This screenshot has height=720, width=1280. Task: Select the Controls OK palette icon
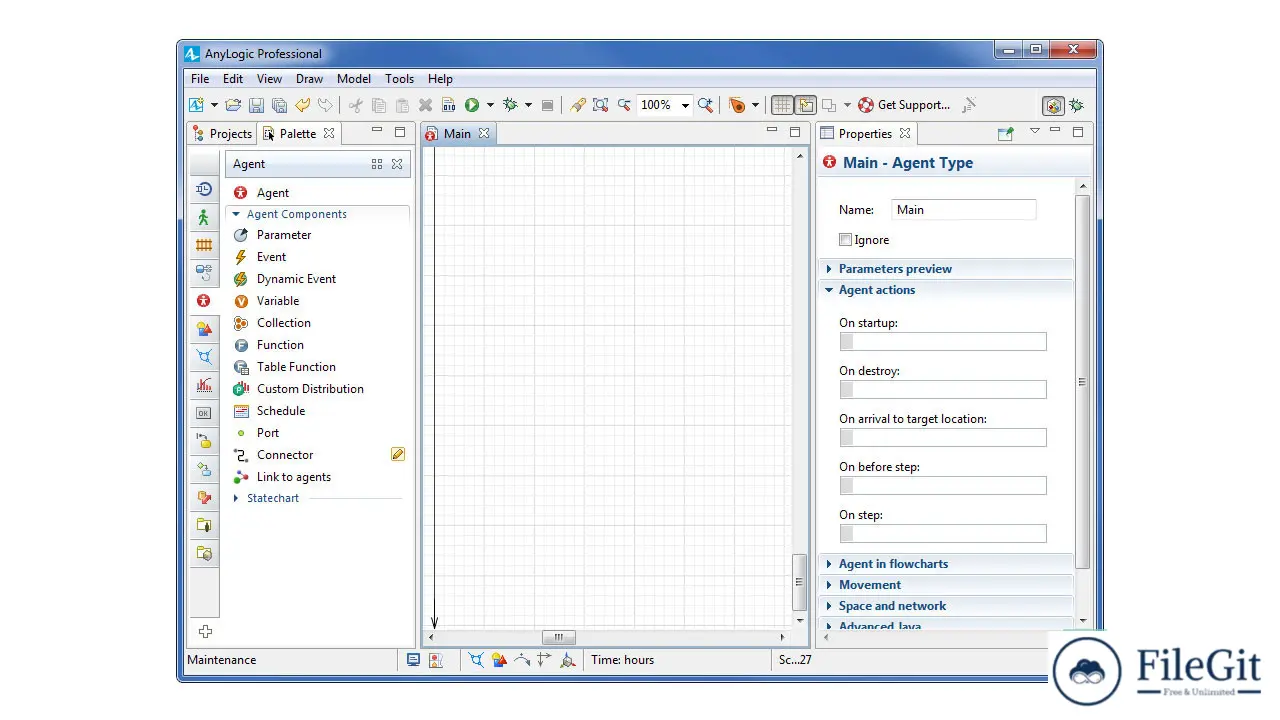(x=204, y=413)
